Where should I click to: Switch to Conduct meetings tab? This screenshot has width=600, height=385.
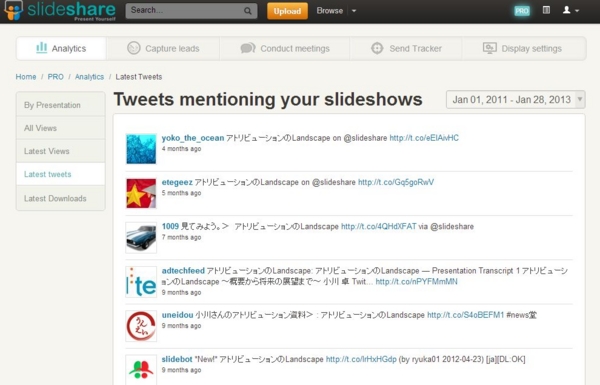pos(285,49)
